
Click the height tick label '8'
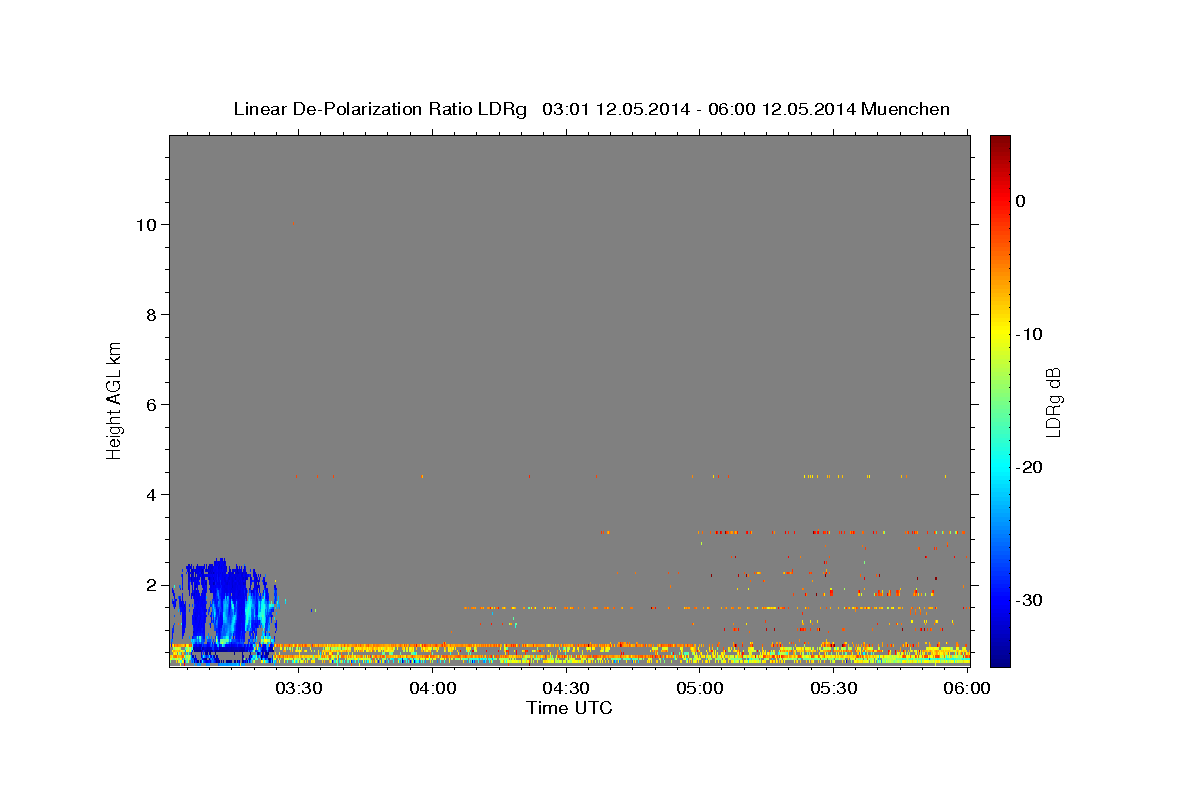click(151, 315)
